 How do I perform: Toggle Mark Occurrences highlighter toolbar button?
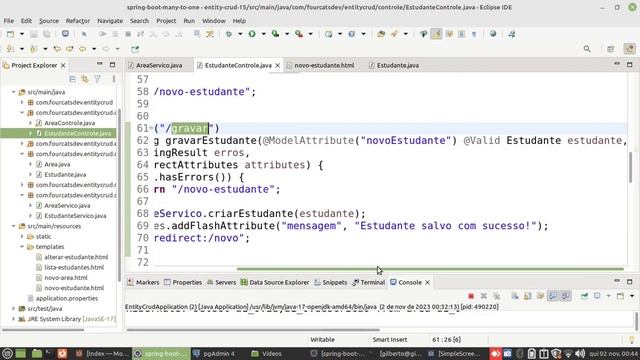coord(436,34)
